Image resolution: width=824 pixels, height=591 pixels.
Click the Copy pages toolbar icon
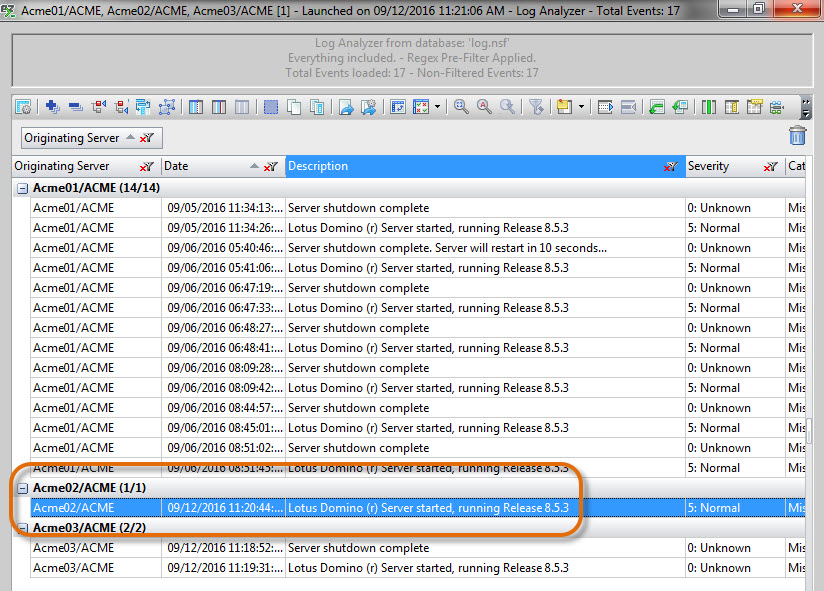click(x=294, y=107)
